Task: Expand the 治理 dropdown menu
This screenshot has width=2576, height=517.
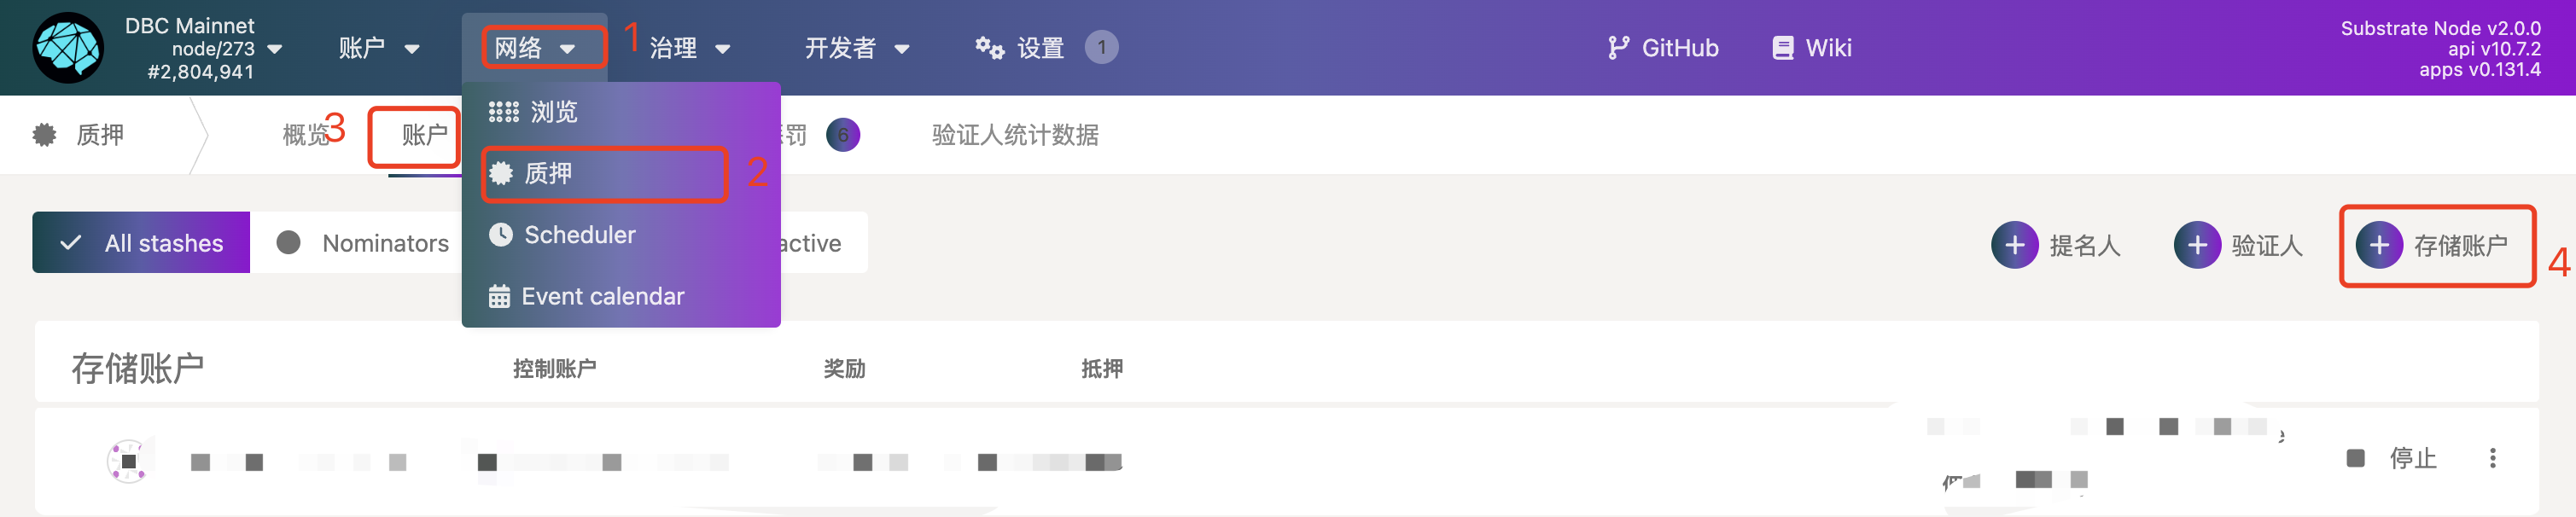Action: (690, 48)
